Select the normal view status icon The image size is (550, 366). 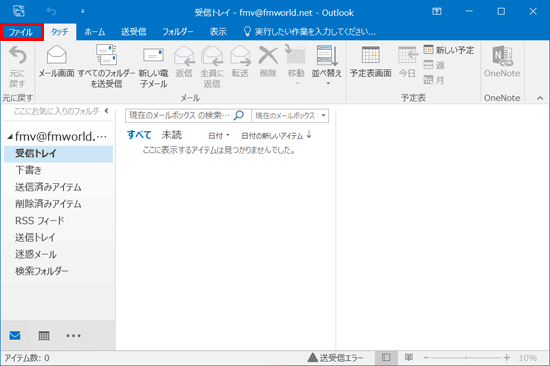[x=386, y=358]
